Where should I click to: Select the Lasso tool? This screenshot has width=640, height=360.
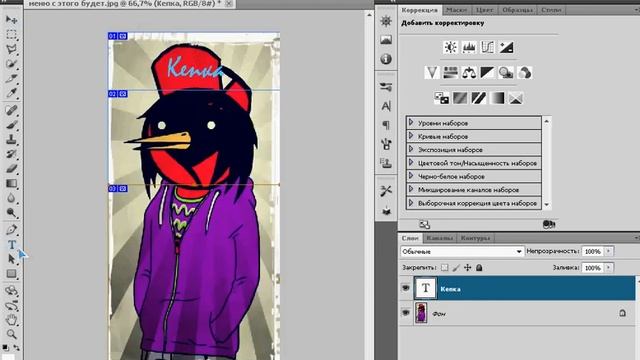point(11,49)
